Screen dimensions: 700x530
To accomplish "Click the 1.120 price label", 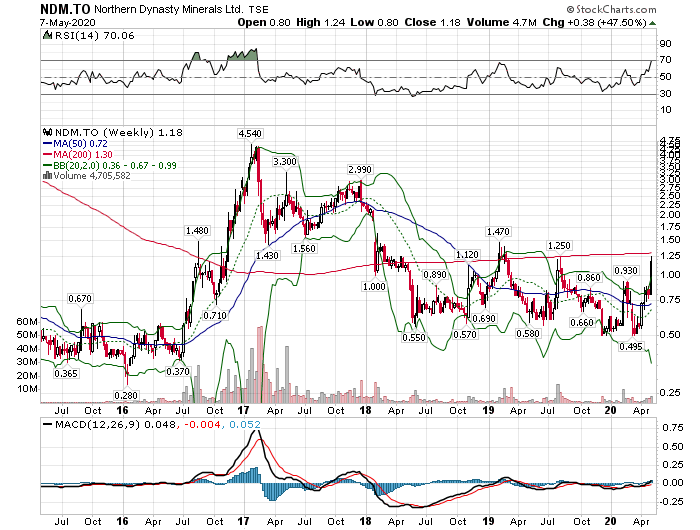I will pos(467,255).
